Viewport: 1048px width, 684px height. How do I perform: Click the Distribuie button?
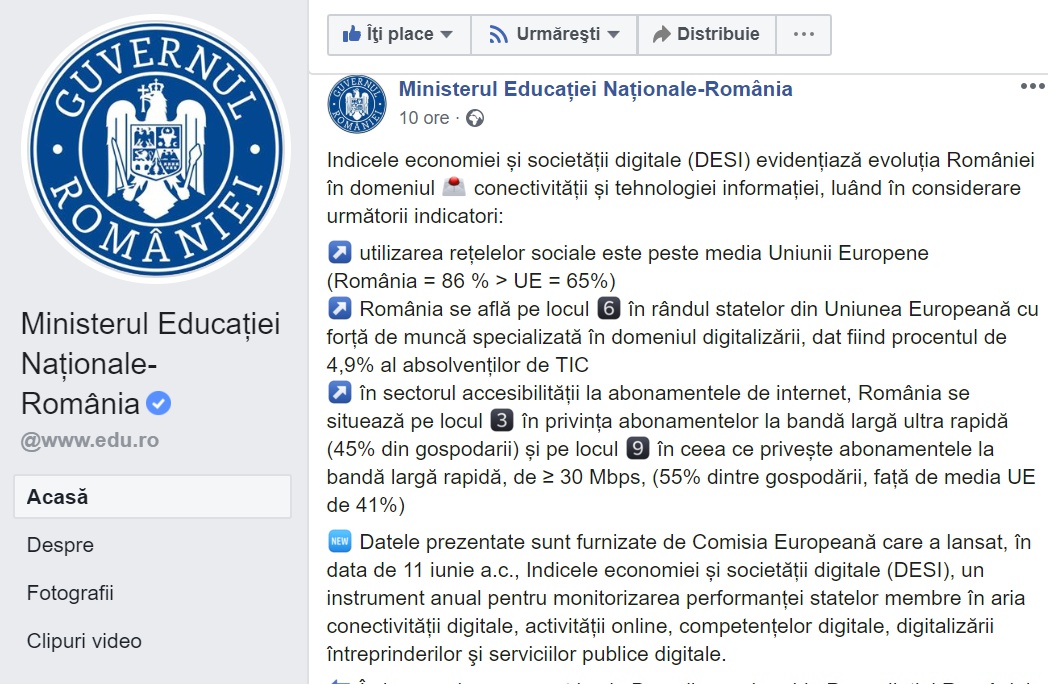pos(706,34)
